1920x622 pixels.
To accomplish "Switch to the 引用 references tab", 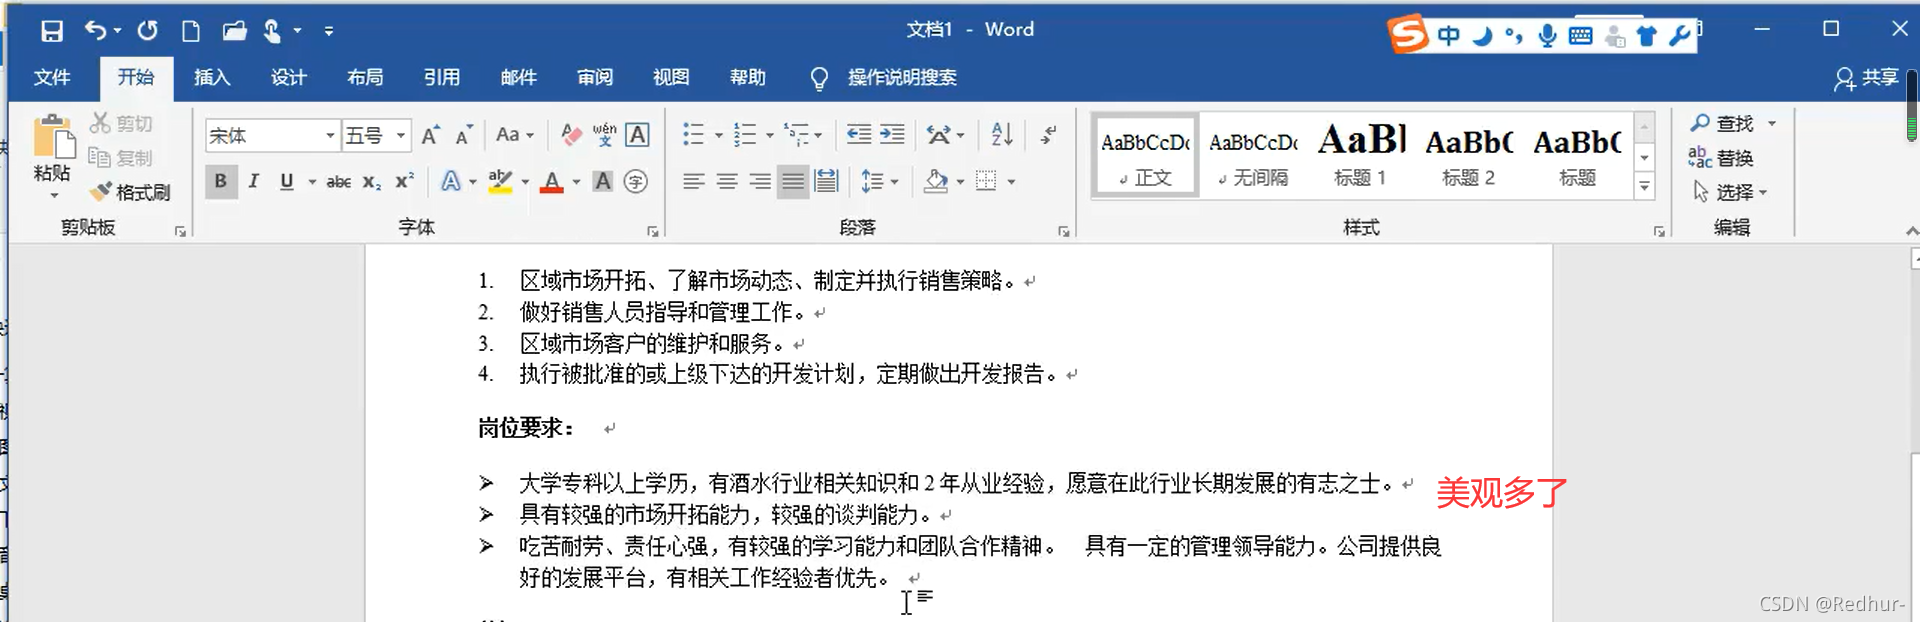I will pos(442,78).
